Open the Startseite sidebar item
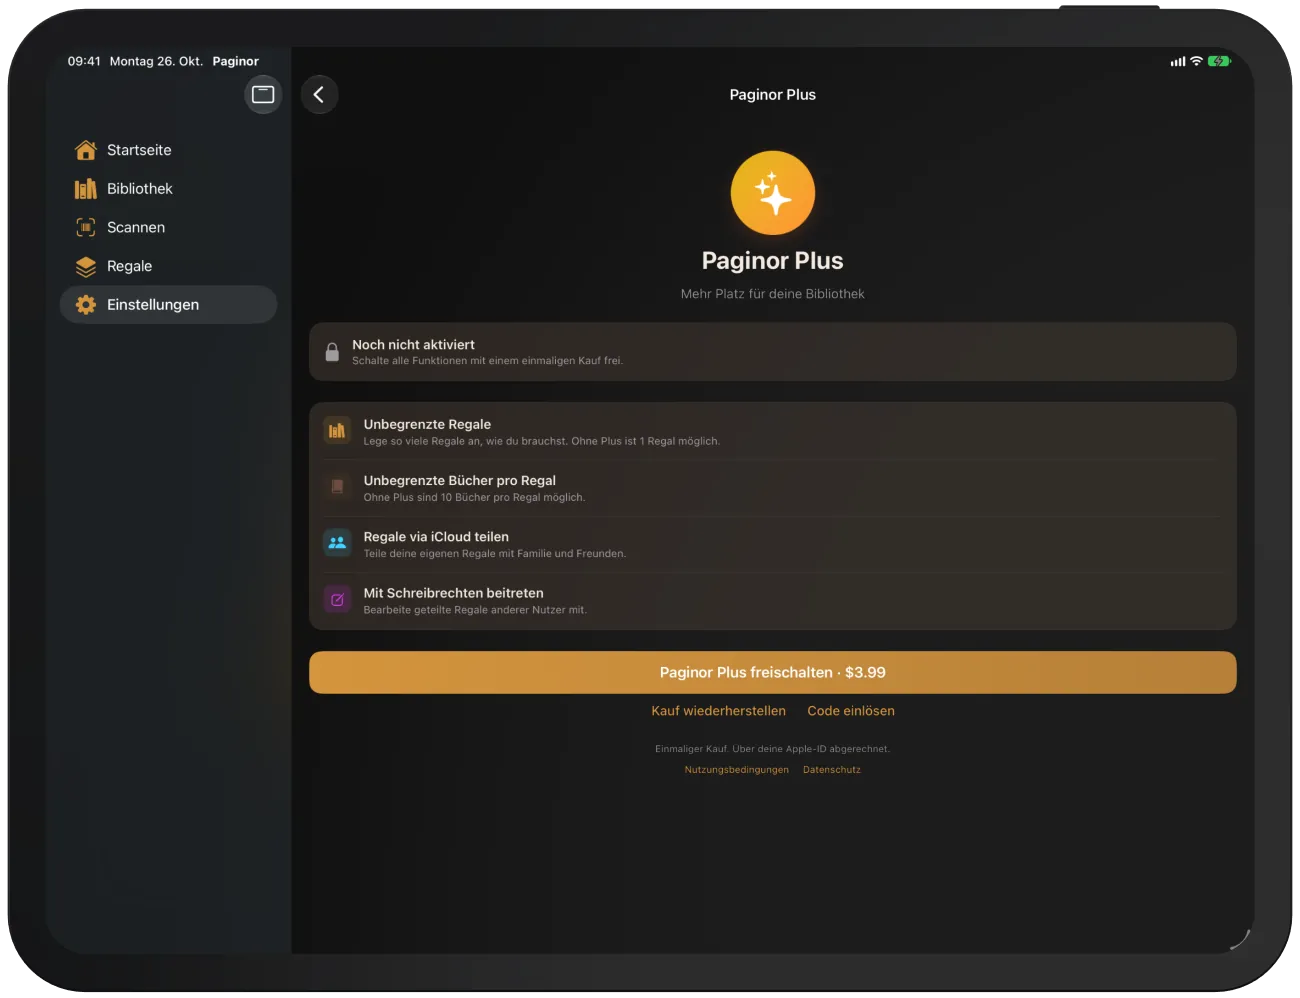 pos(168,150)
